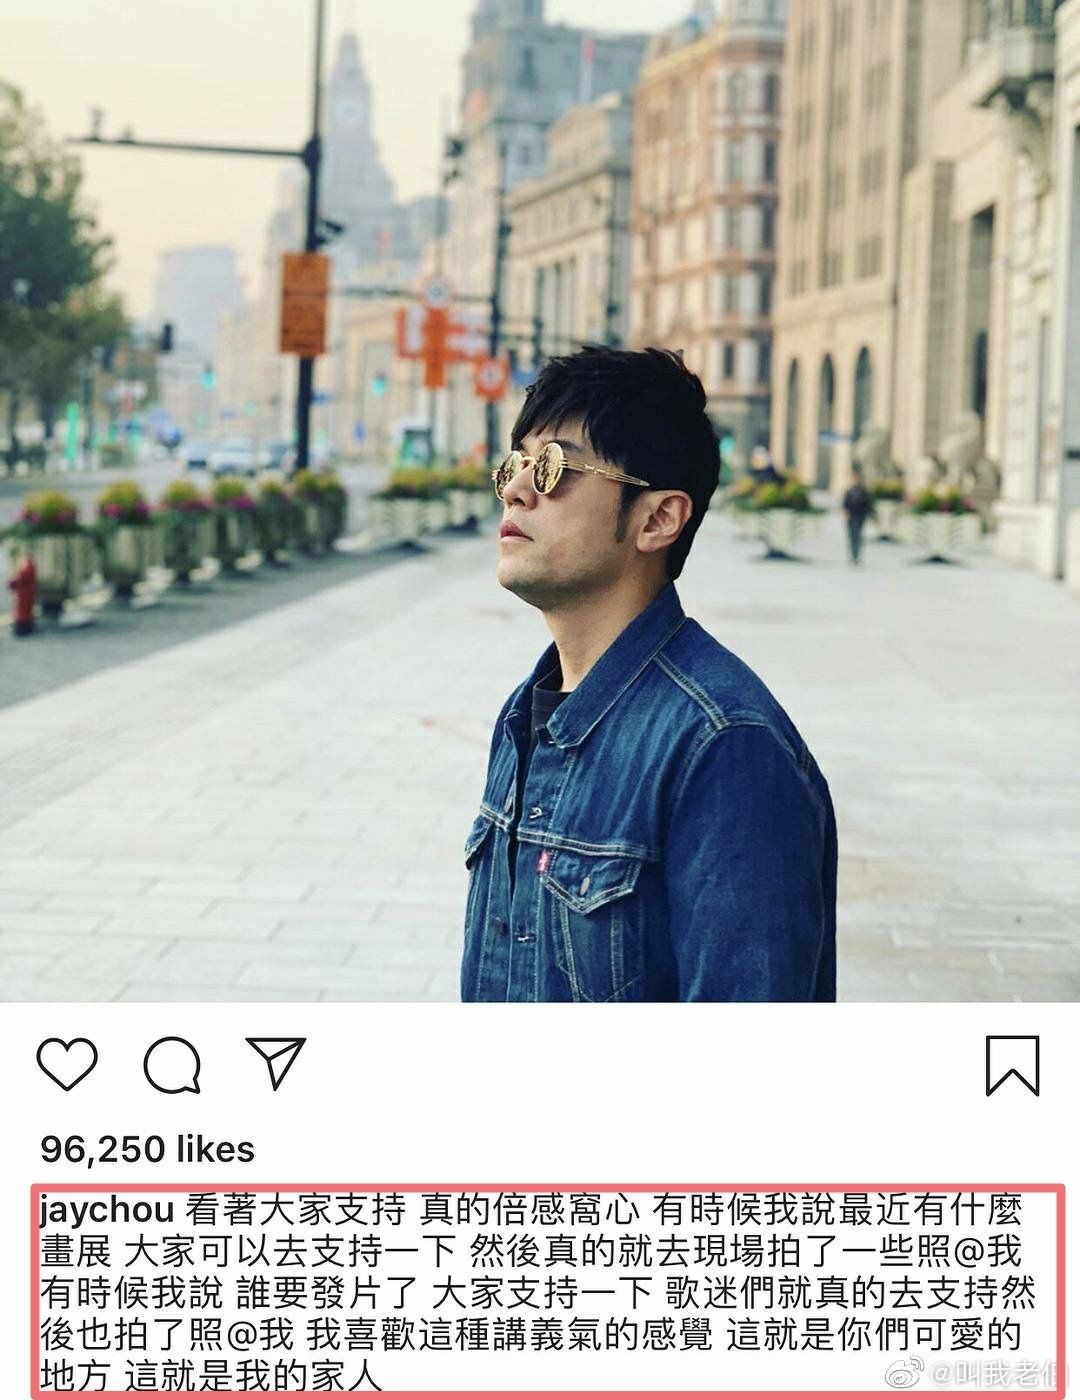This screenshot has height=1400, width=1080.
Task: View the 96,250 likes list
Action: 147,1149
